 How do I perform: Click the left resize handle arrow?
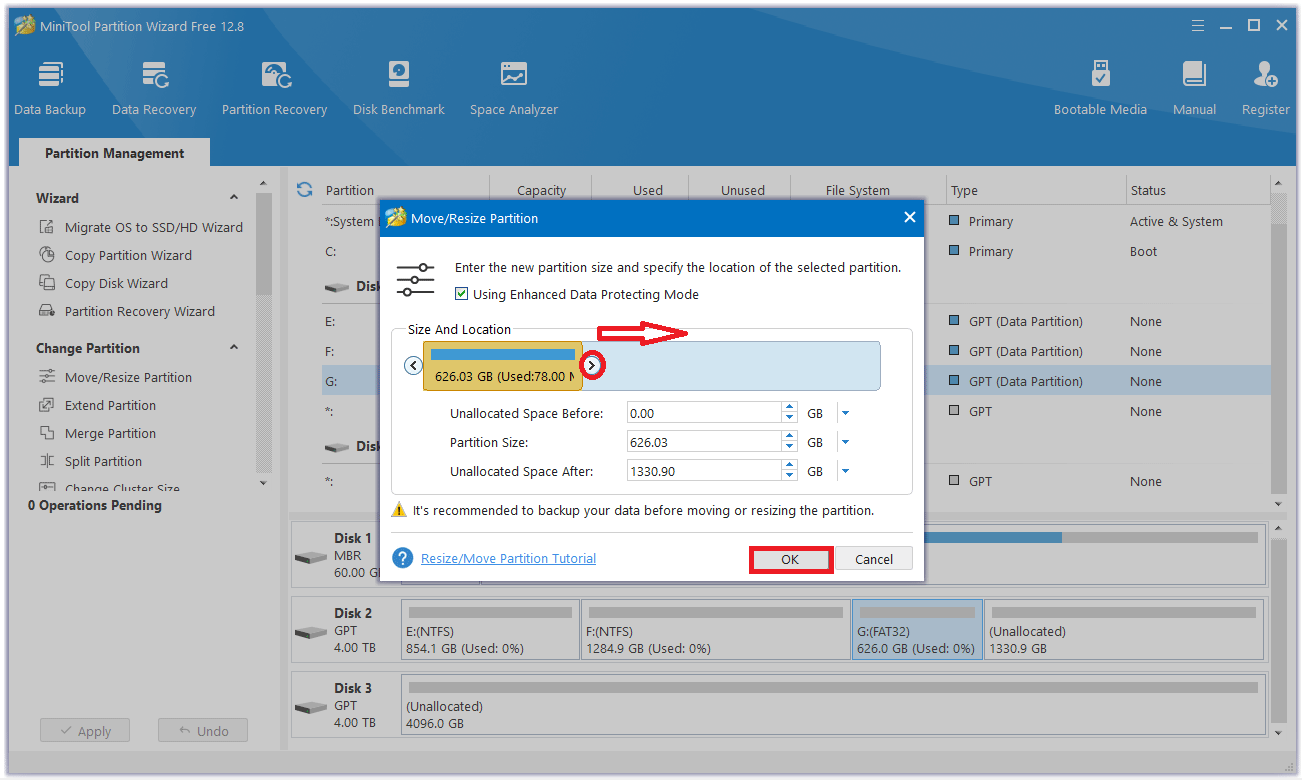coord(413,366)
